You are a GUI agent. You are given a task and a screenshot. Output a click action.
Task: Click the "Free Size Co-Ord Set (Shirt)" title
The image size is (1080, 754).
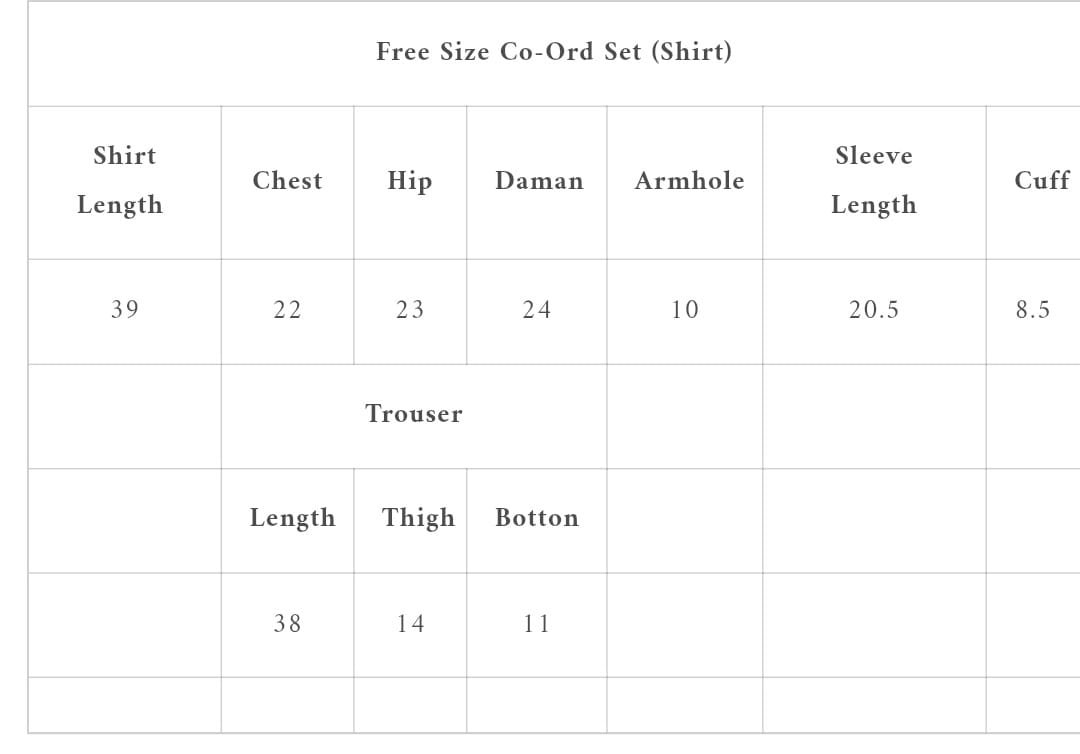coord(554,52)
